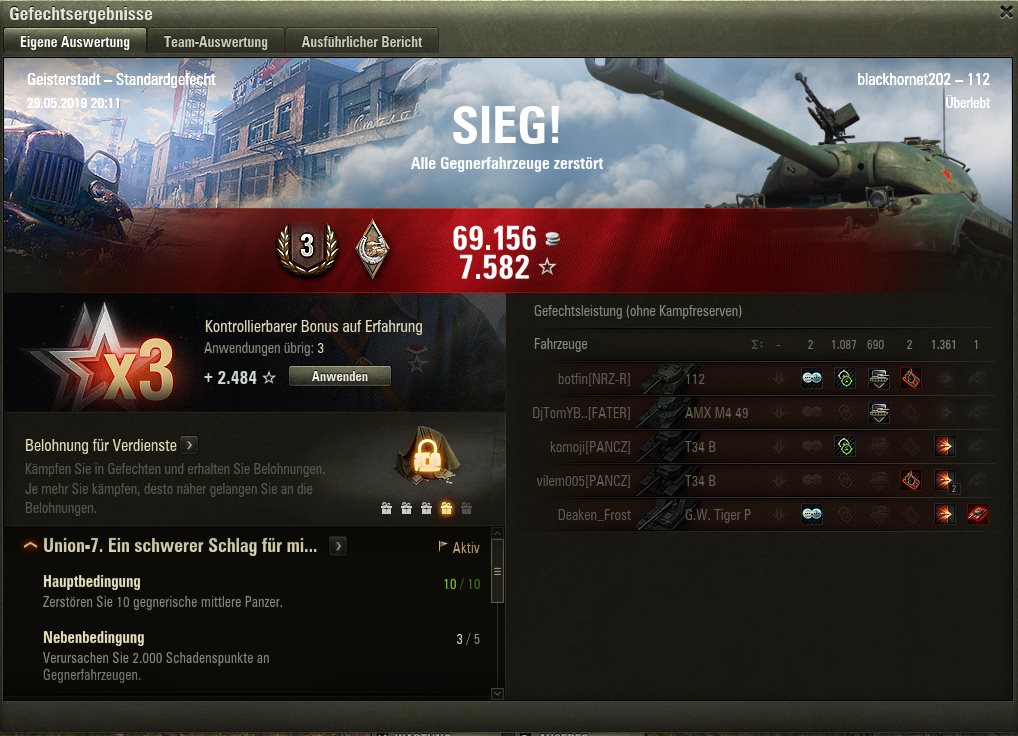1018x736 pixels.
Task: Apply the x3 experience bonus with Anwenden
Action: [x=340, y=376]
